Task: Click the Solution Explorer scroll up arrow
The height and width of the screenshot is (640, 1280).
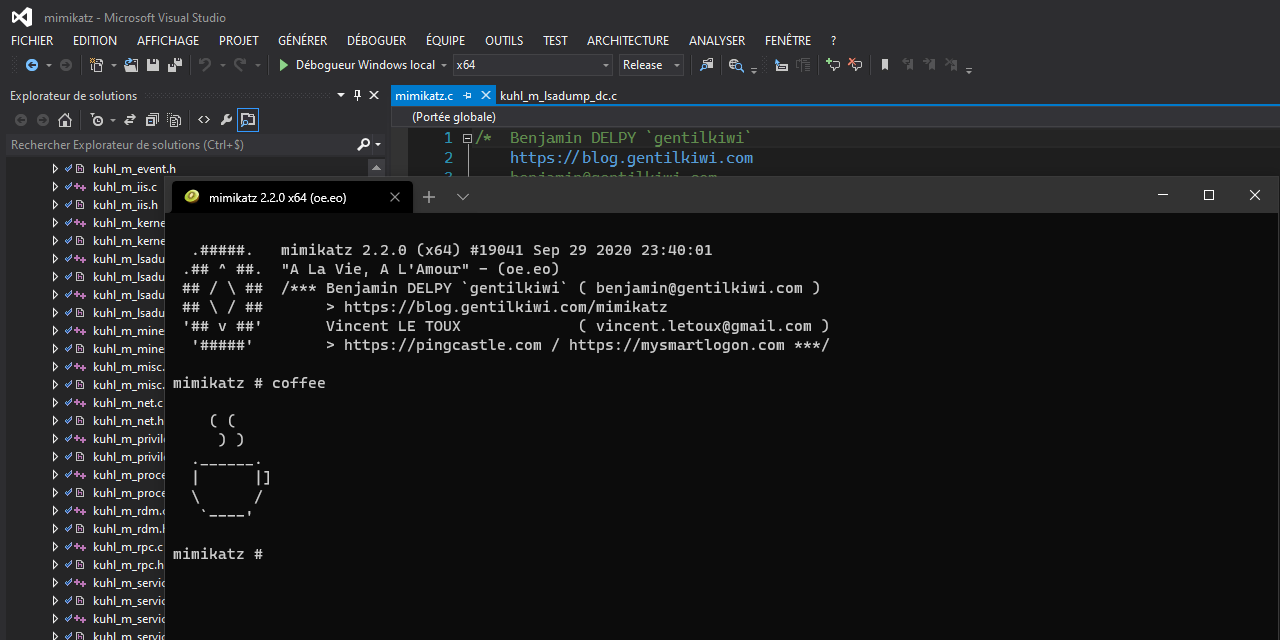Action: click(376, 168)
